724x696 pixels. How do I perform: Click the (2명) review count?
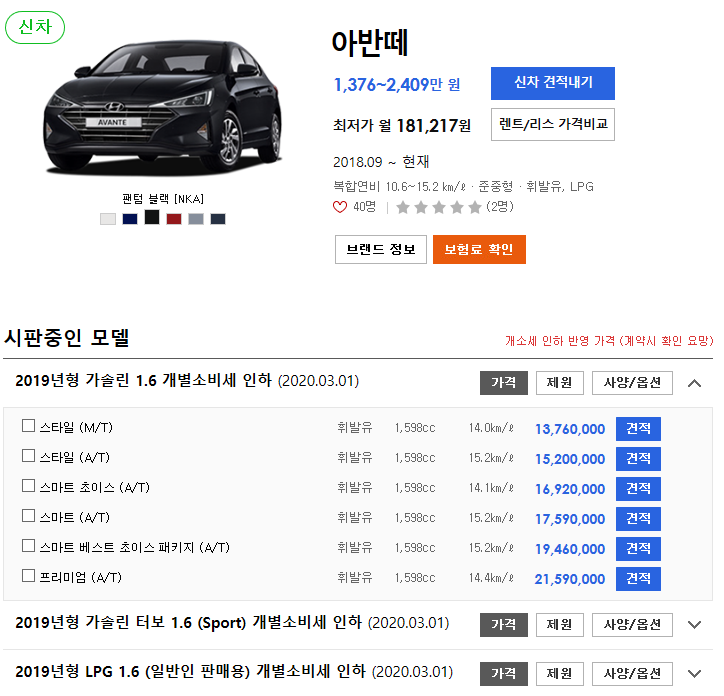(500, 206)
